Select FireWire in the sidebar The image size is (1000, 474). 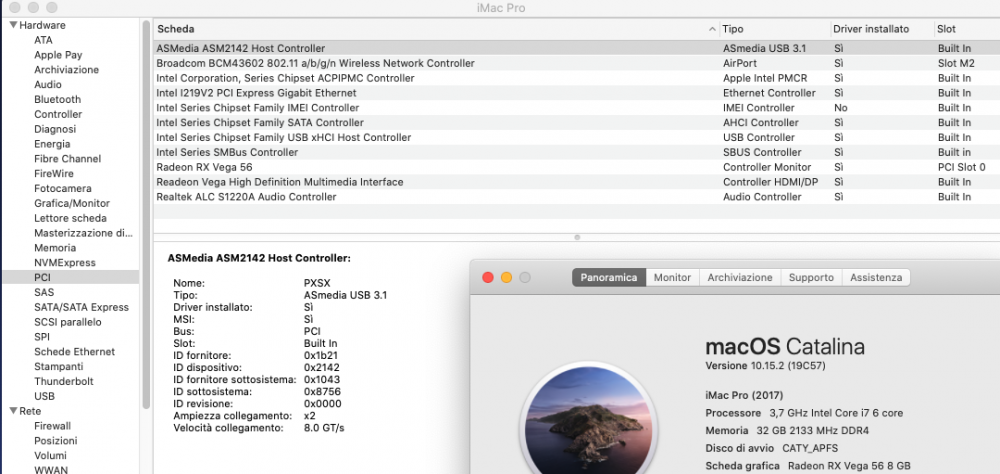point(54,174)
